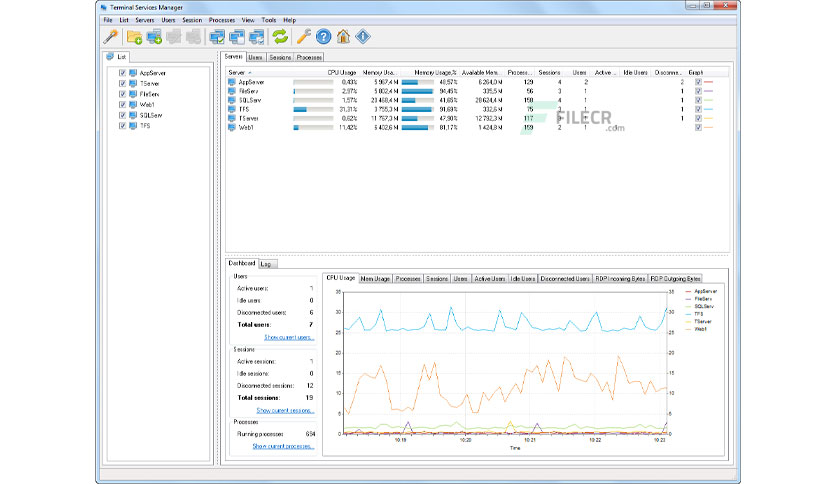Viewport: 836px width, 484px height.
Task: Click AppServer red graph color line swatch
Action: tap(709, 82)
